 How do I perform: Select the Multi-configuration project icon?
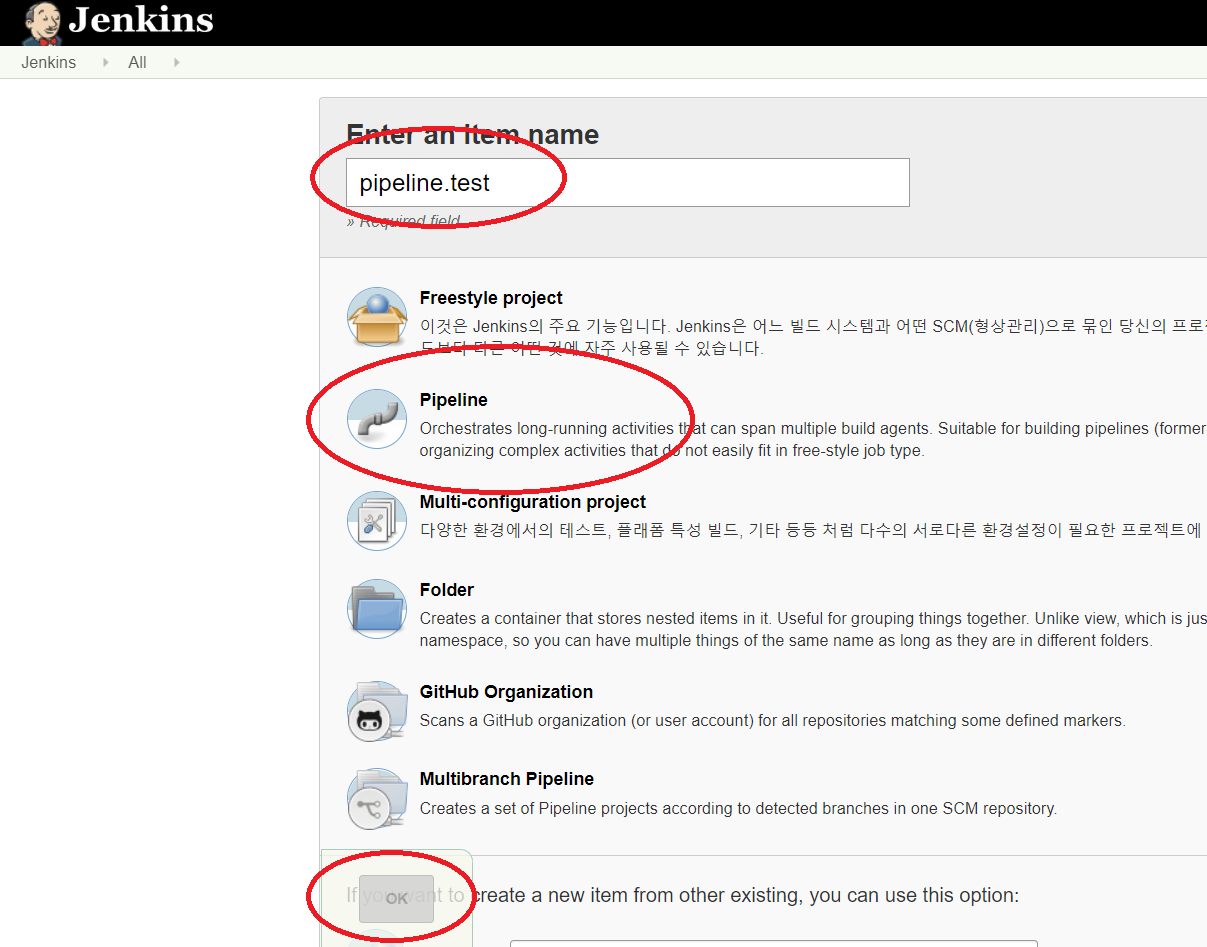(x=377, y=521)
